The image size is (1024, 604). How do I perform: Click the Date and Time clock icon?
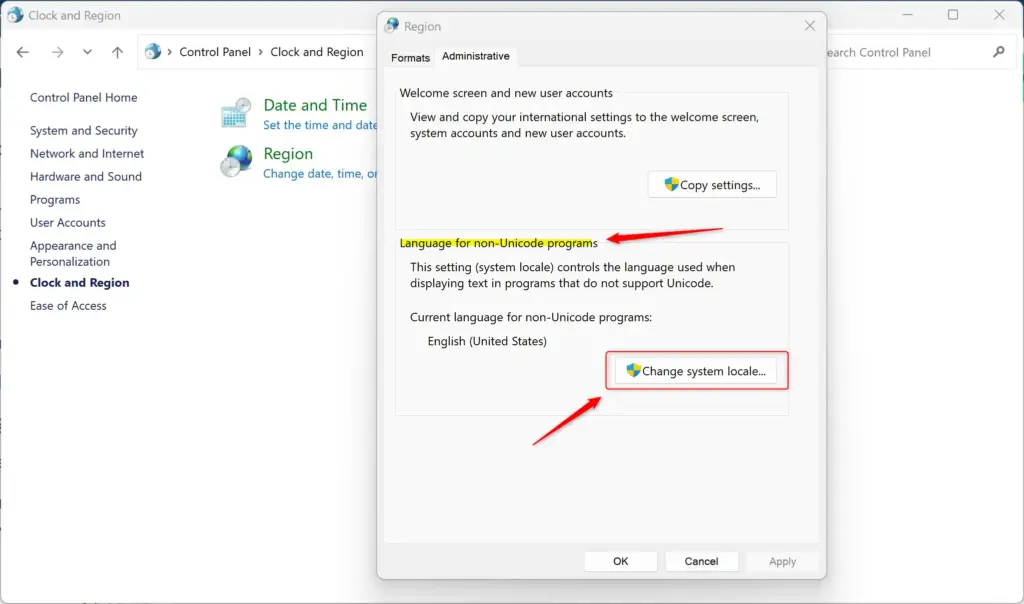(236, 112)
